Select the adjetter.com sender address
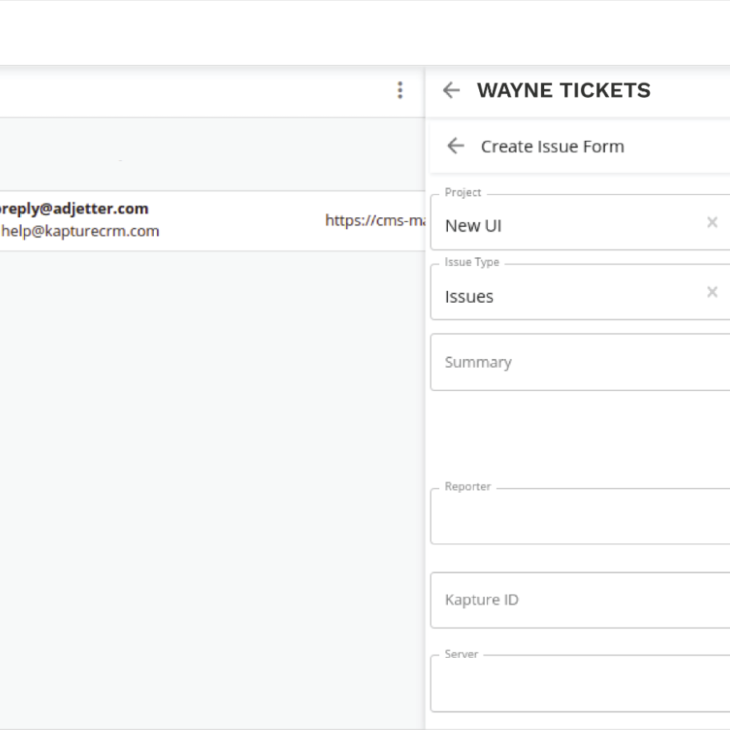 [74, 209]
